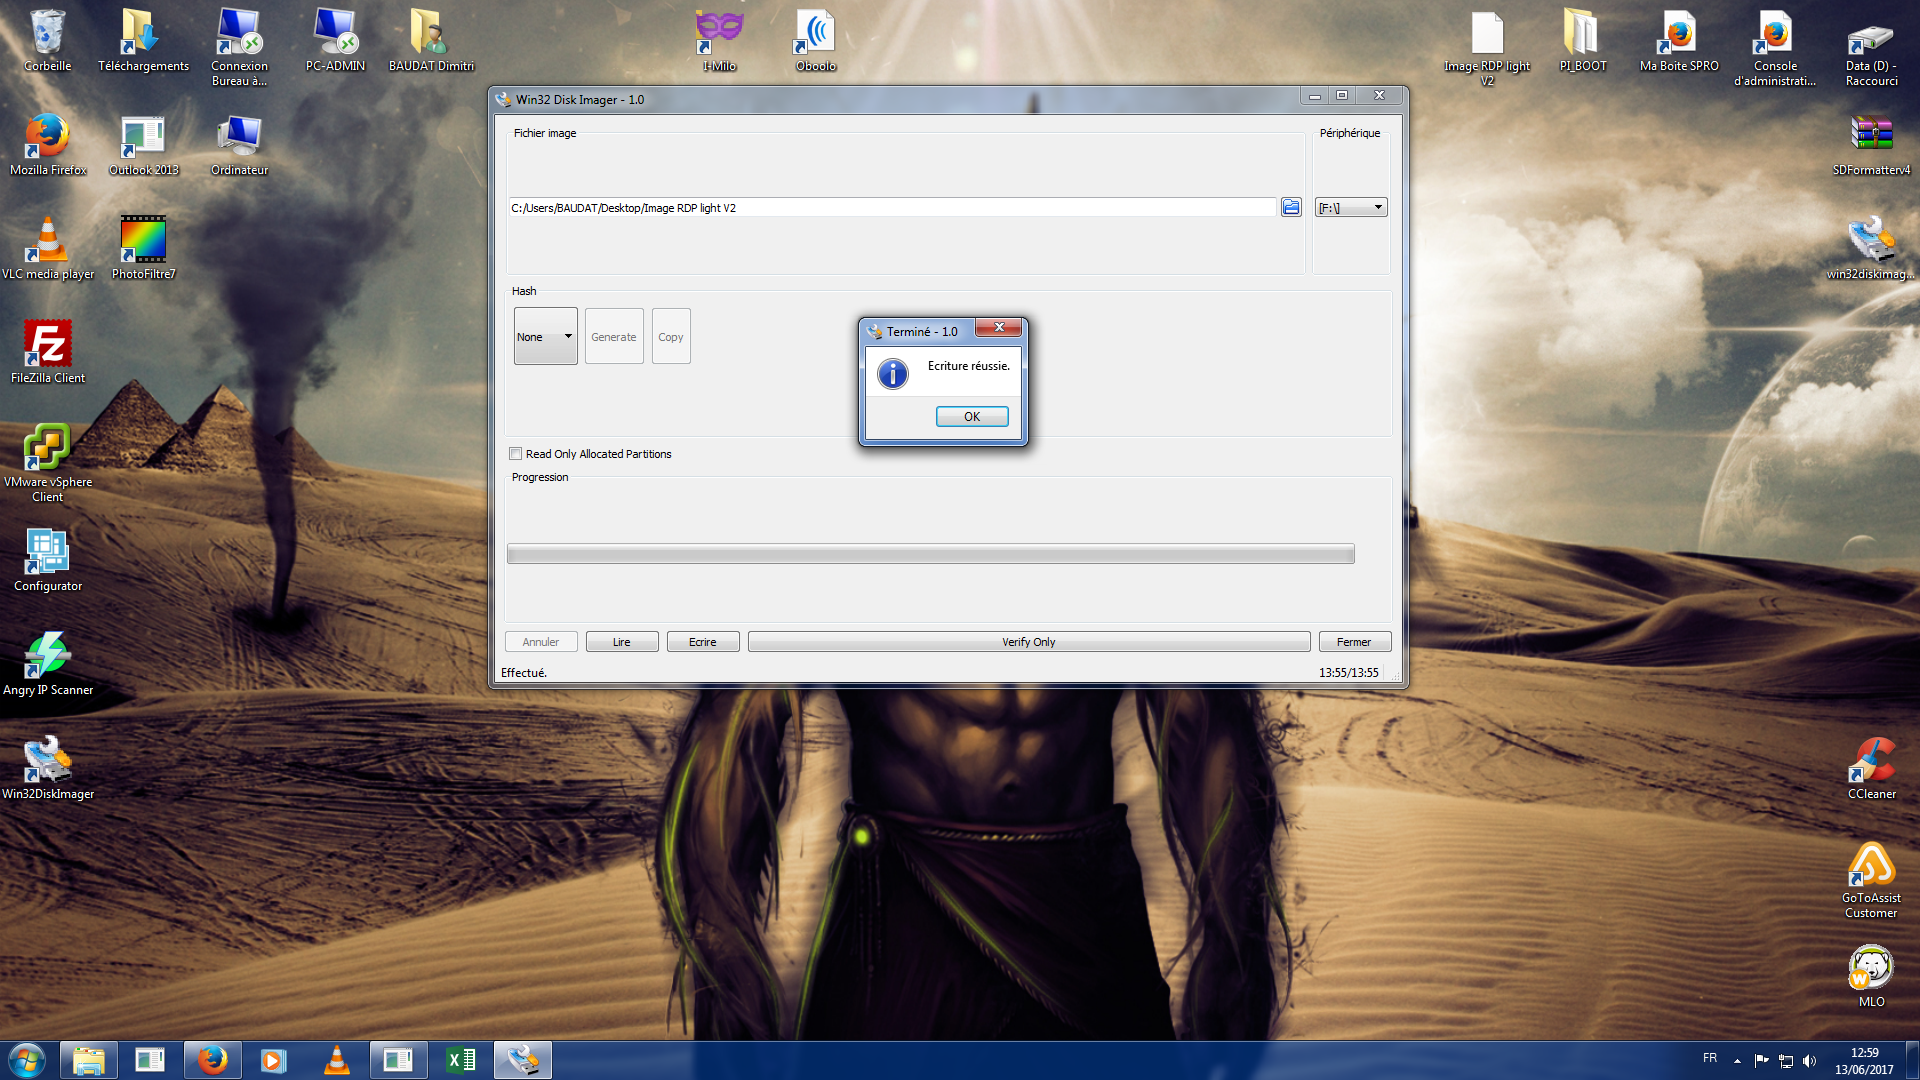The height and width of the screenshot is (1080, 1920).
Task: Click the Generate hash button
Action: tap(613, 336)
